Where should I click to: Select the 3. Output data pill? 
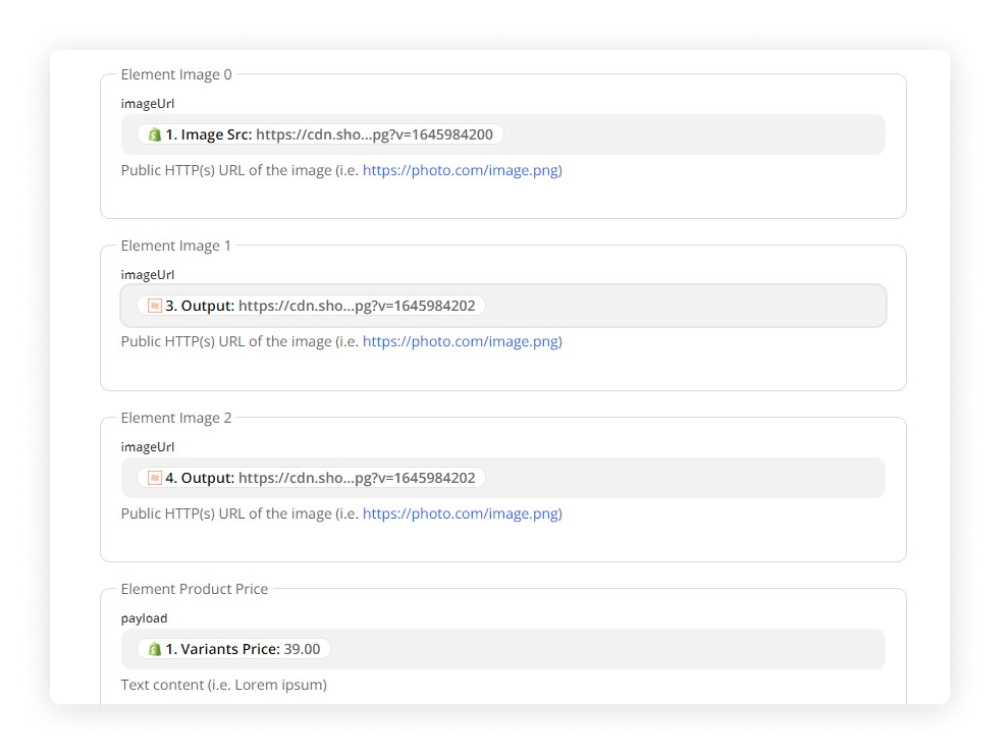[311, 306]
